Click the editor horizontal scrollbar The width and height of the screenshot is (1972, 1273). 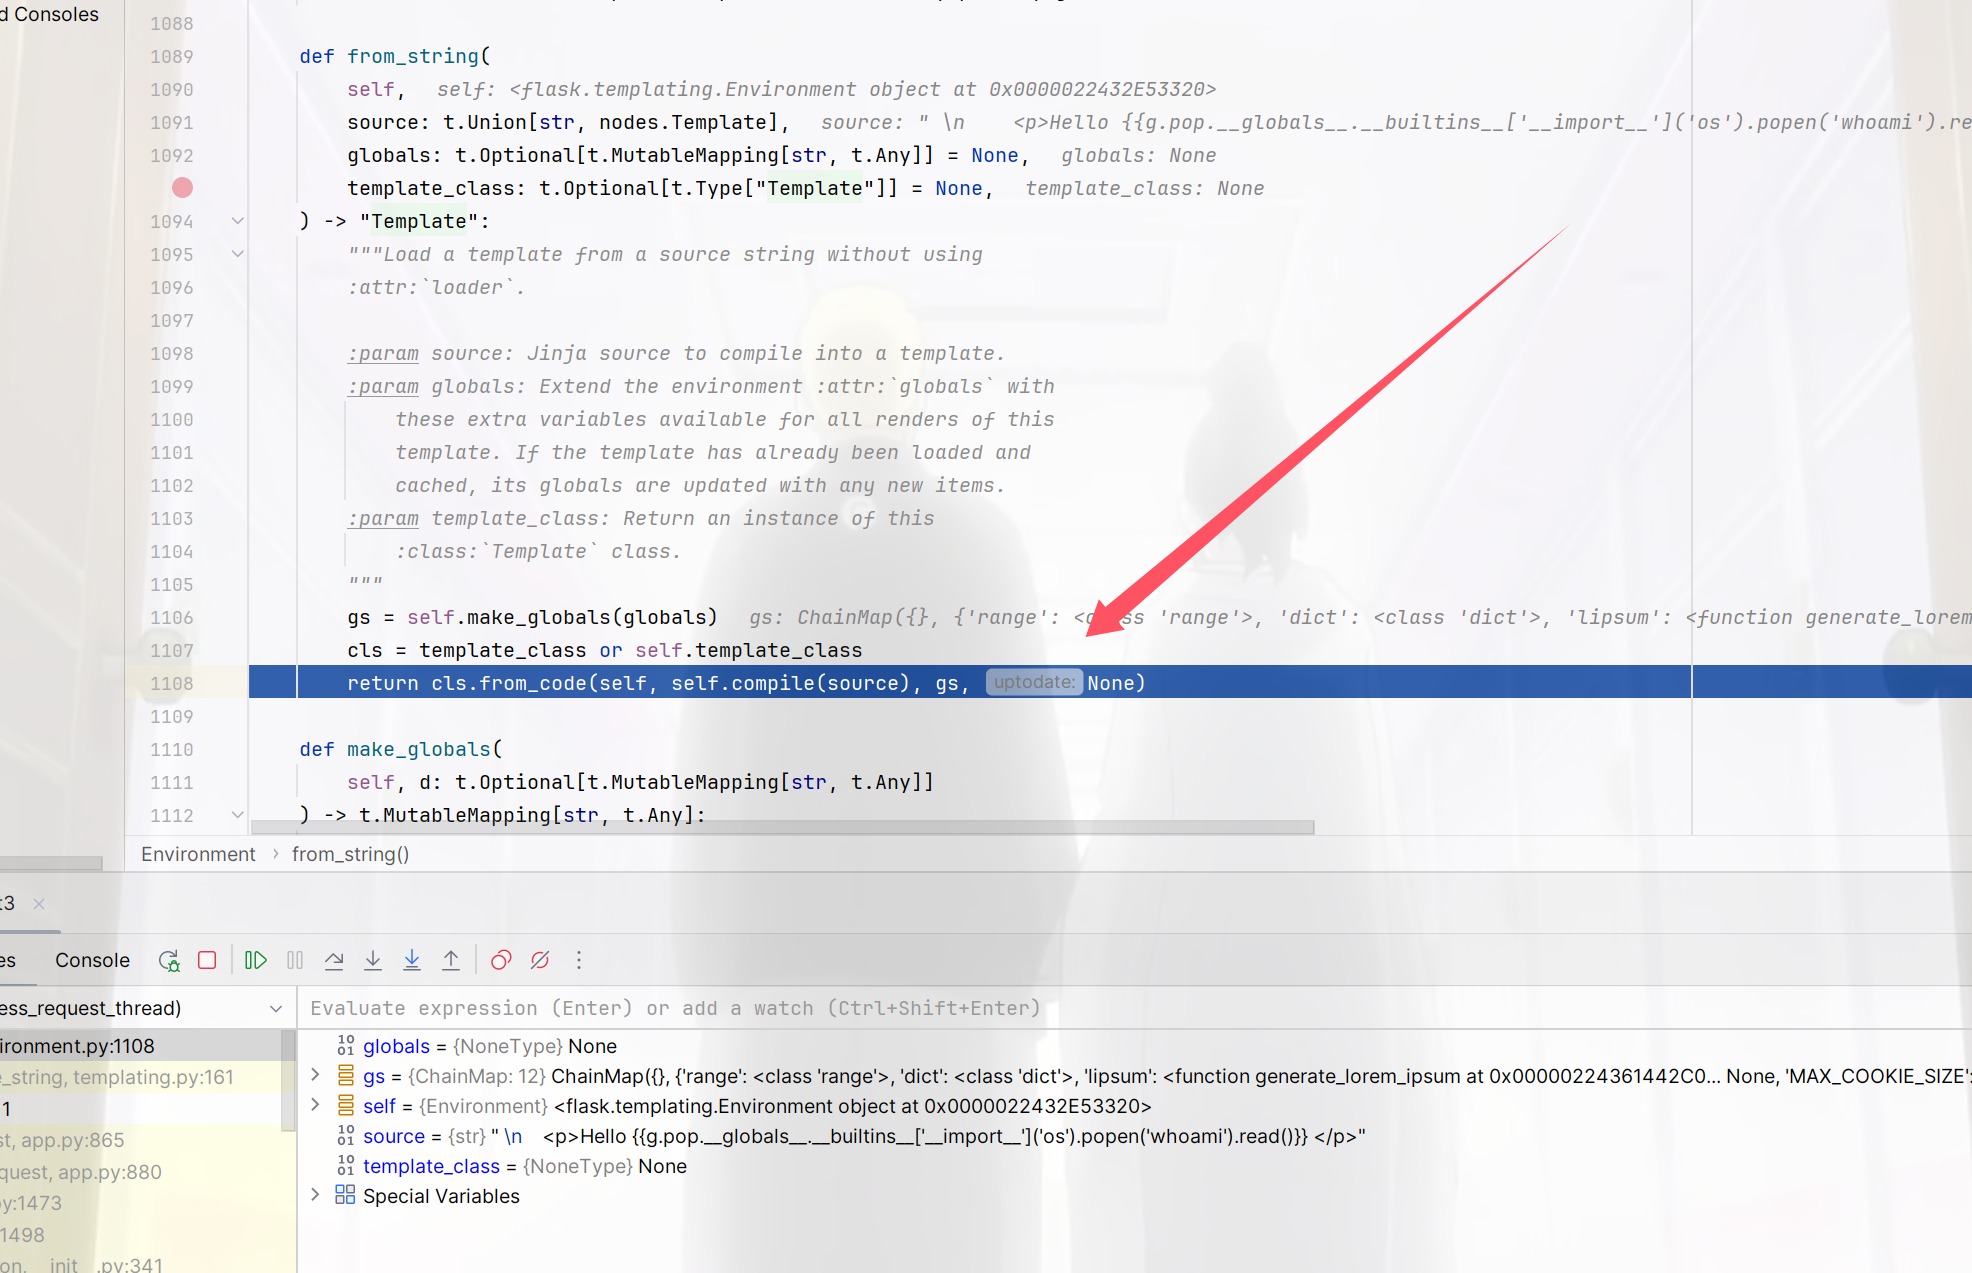coord(782,827)
